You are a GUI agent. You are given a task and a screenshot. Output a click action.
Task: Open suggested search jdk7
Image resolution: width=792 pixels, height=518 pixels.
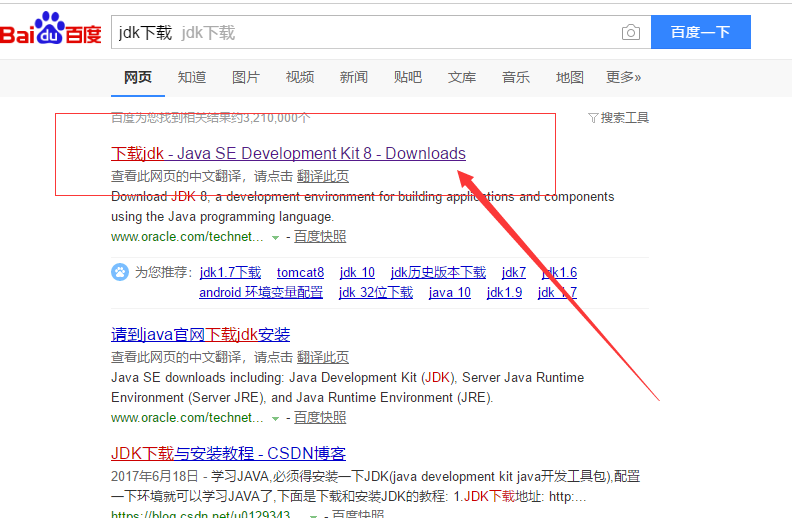click(514, 273)
